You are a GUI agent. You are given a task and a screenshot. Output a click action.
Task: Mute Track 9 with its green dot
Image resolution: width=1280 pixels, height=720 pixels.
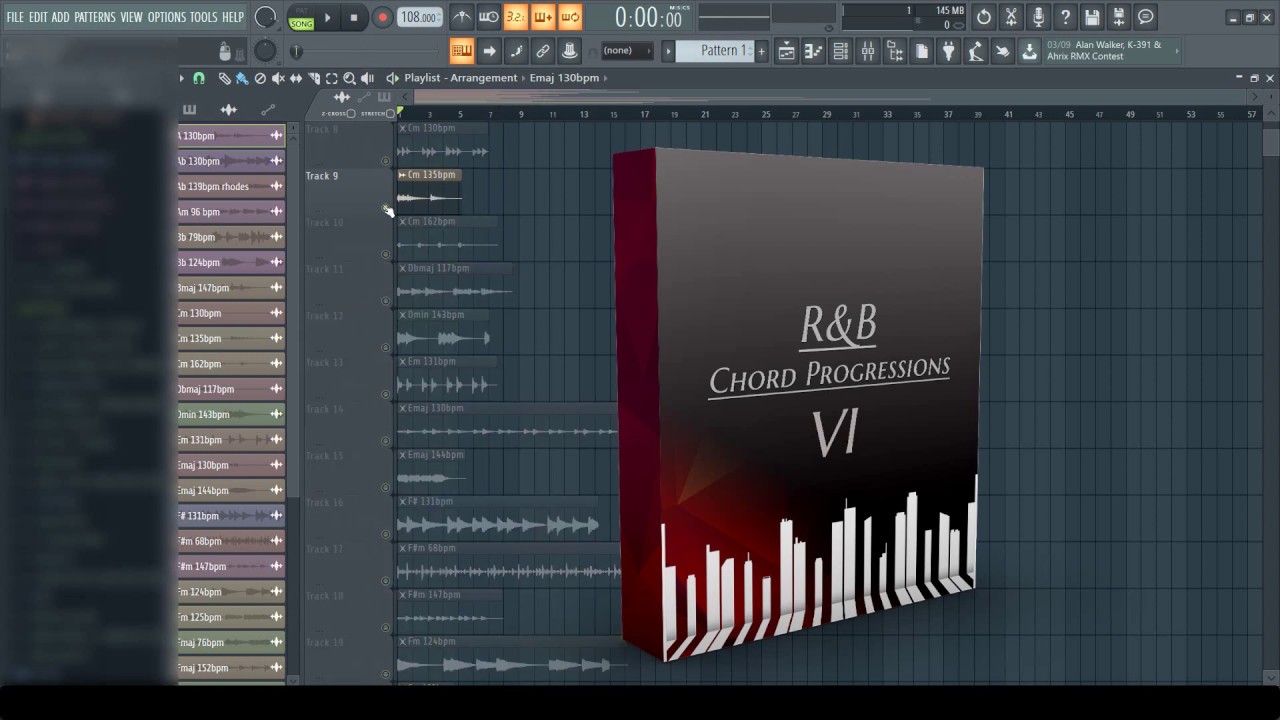pyautogui.click(x=386, y=207)
